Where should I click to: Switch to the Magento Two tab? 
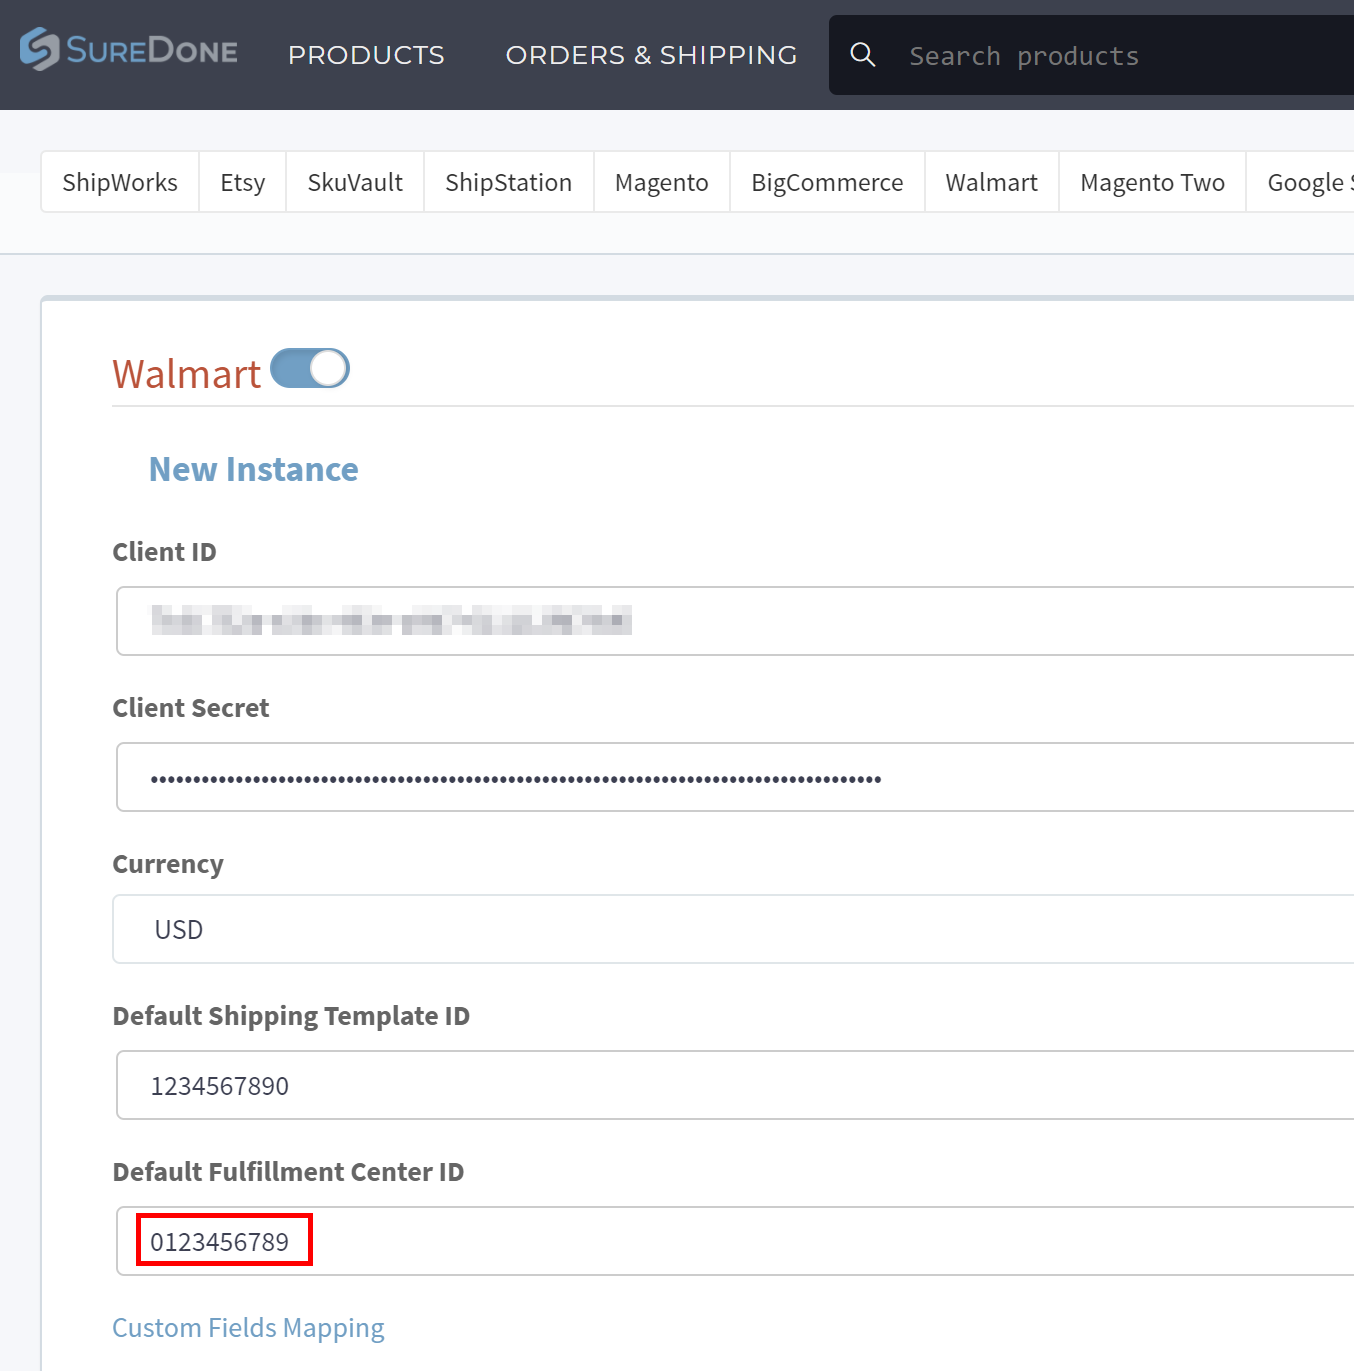1151,181
